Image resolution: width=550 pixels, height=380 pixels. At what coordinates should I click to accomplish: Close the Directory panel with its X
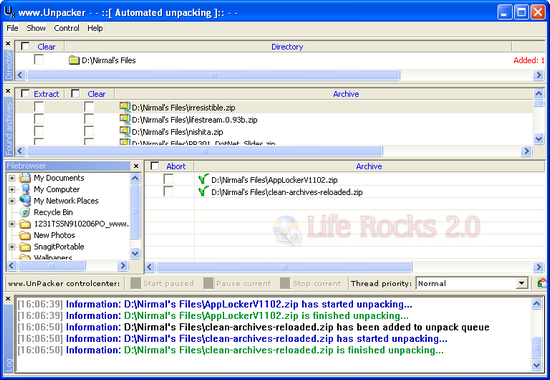(x=8, y=44)
